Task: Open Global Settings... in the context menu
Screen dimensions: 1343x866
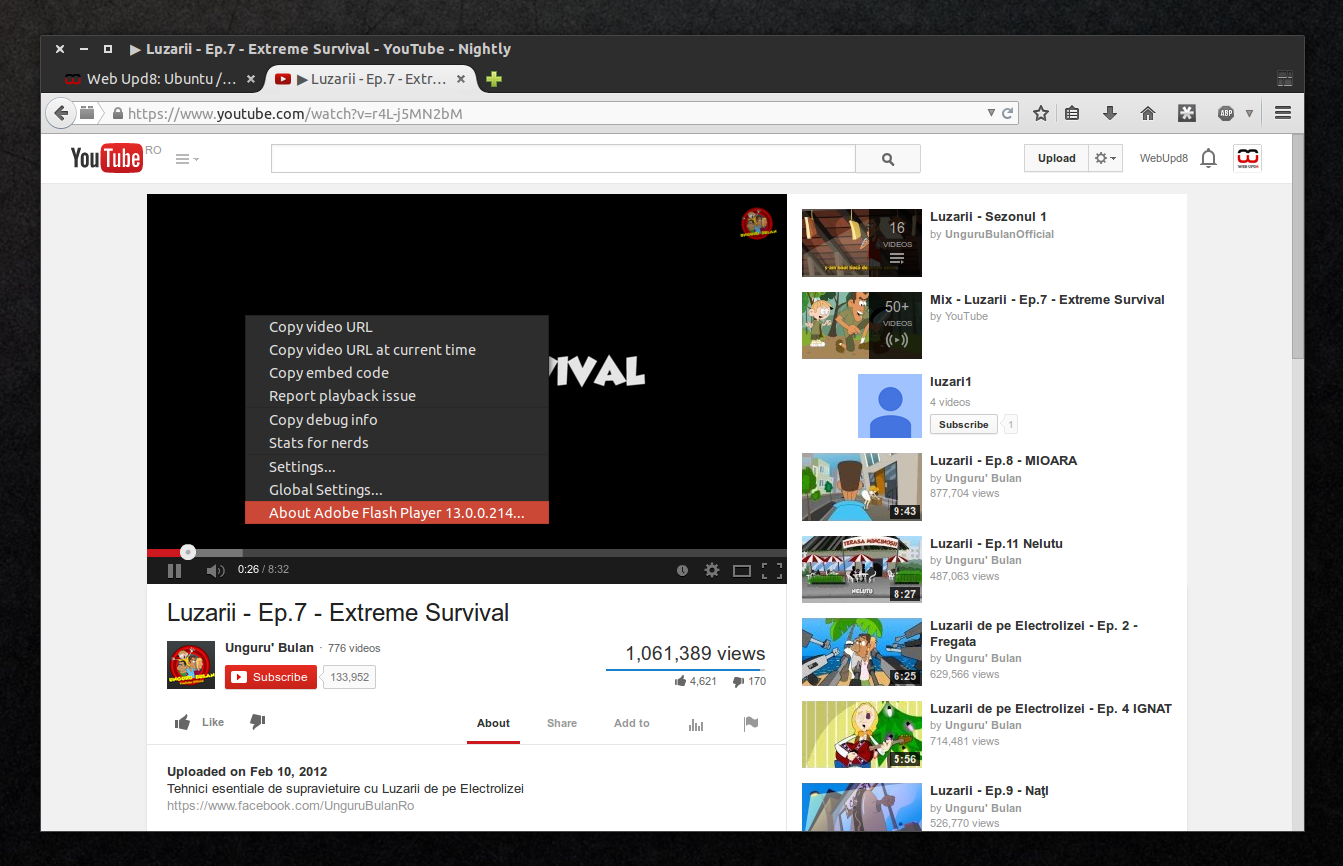Action: pyautogui.click(x=397, y=490)
